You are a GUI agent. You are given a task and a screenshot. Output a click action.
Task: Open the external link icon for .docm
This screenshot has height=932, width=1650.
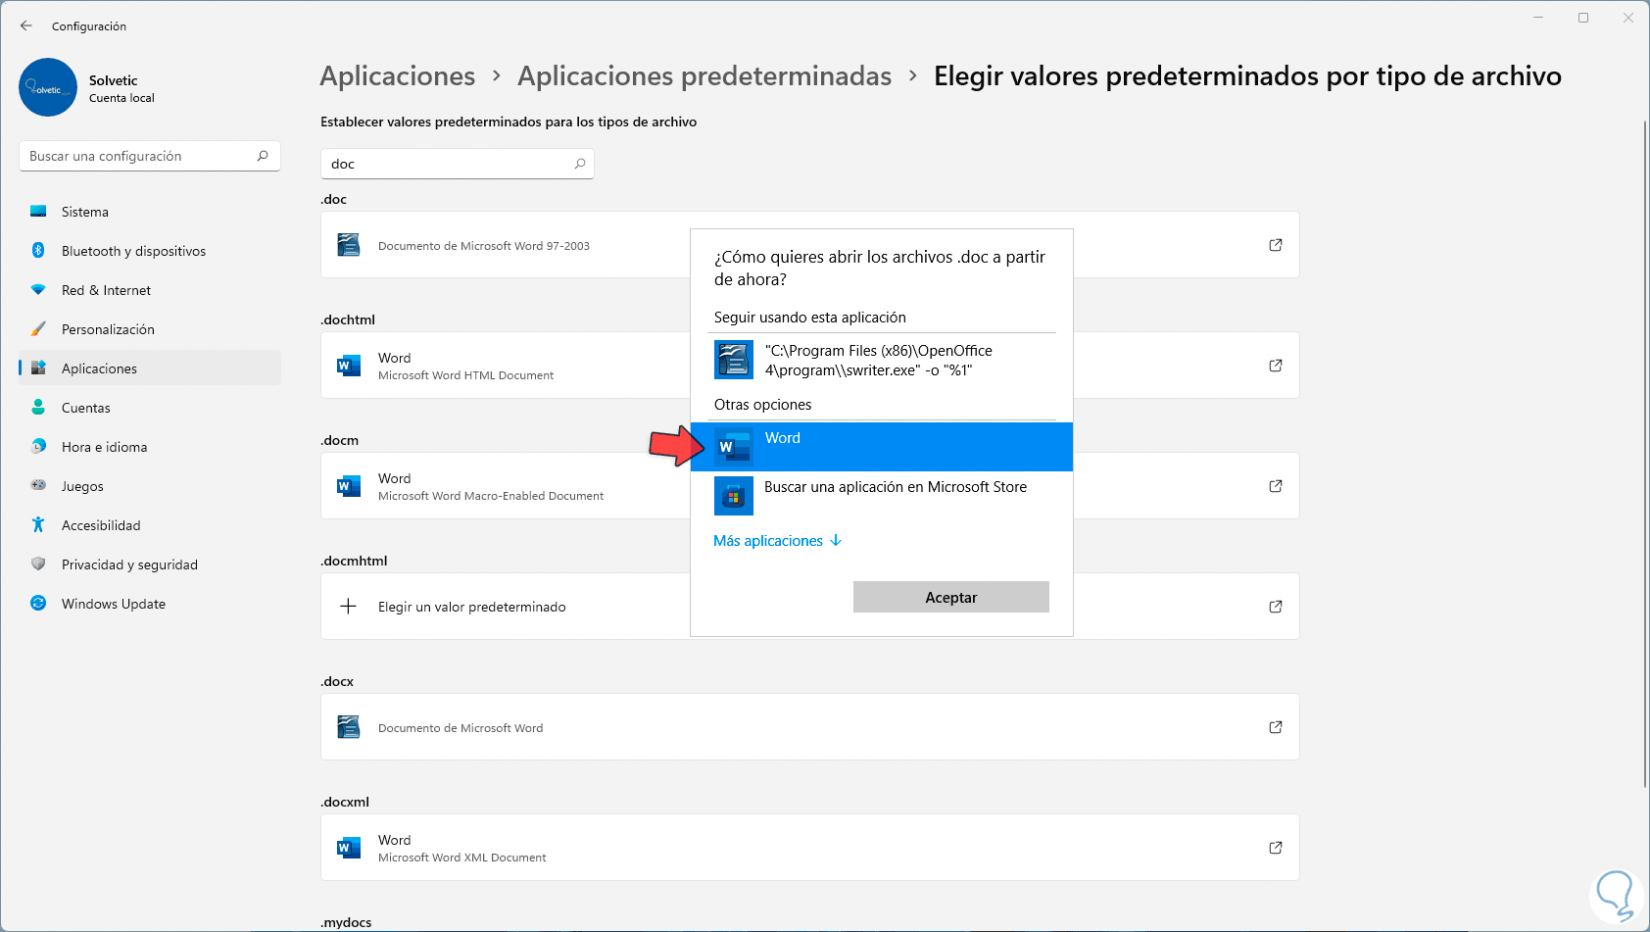pos(1275,486)
